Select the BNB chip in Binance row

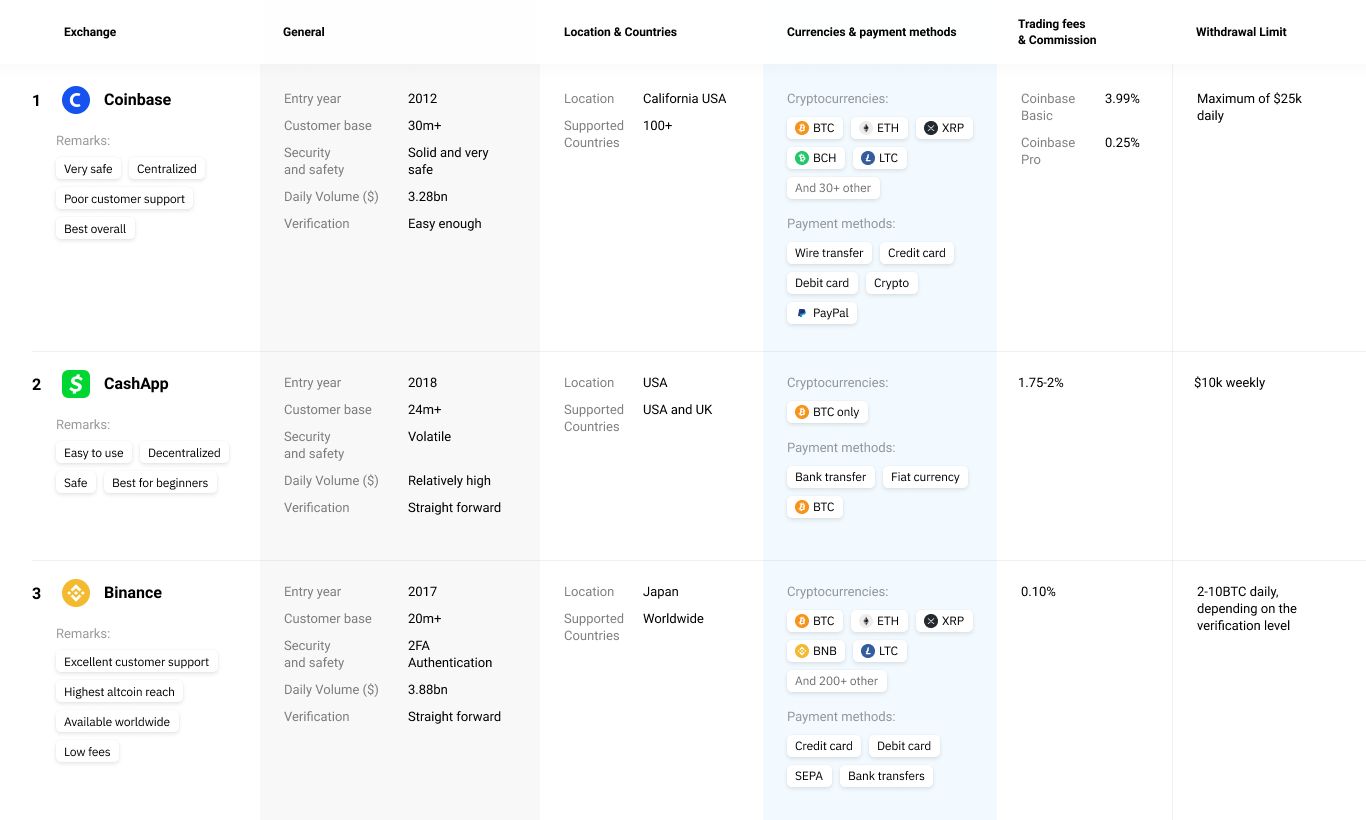tap(815, 651)
